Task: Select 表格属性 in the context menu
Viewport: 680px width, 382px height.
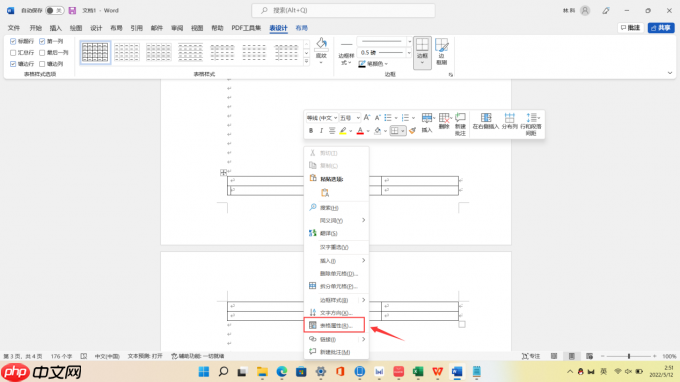Action: tap(334, 325)
